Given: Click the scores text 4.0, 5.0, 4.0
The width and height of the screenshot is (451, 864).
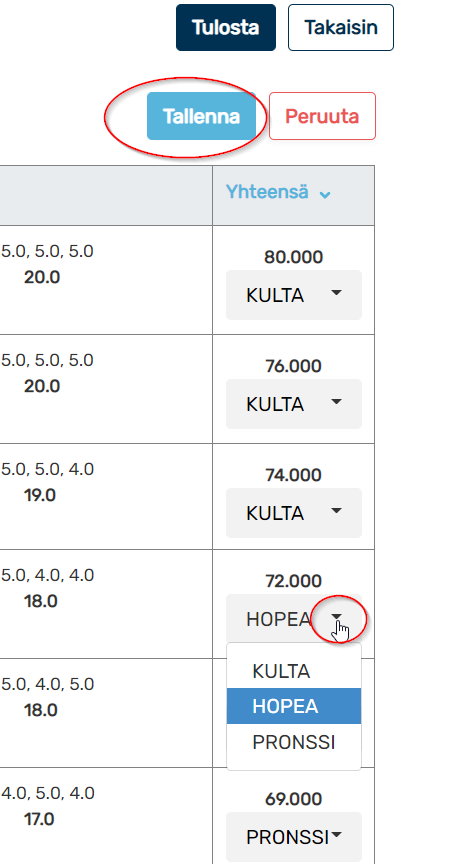Looking at the screenshot, I should coord(47,793).
